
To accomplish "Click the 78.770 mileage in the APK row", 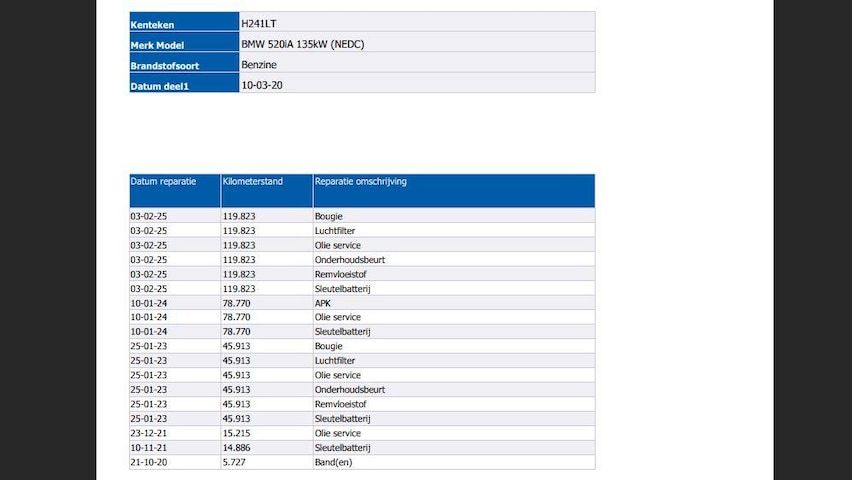I will coord(236,303).
